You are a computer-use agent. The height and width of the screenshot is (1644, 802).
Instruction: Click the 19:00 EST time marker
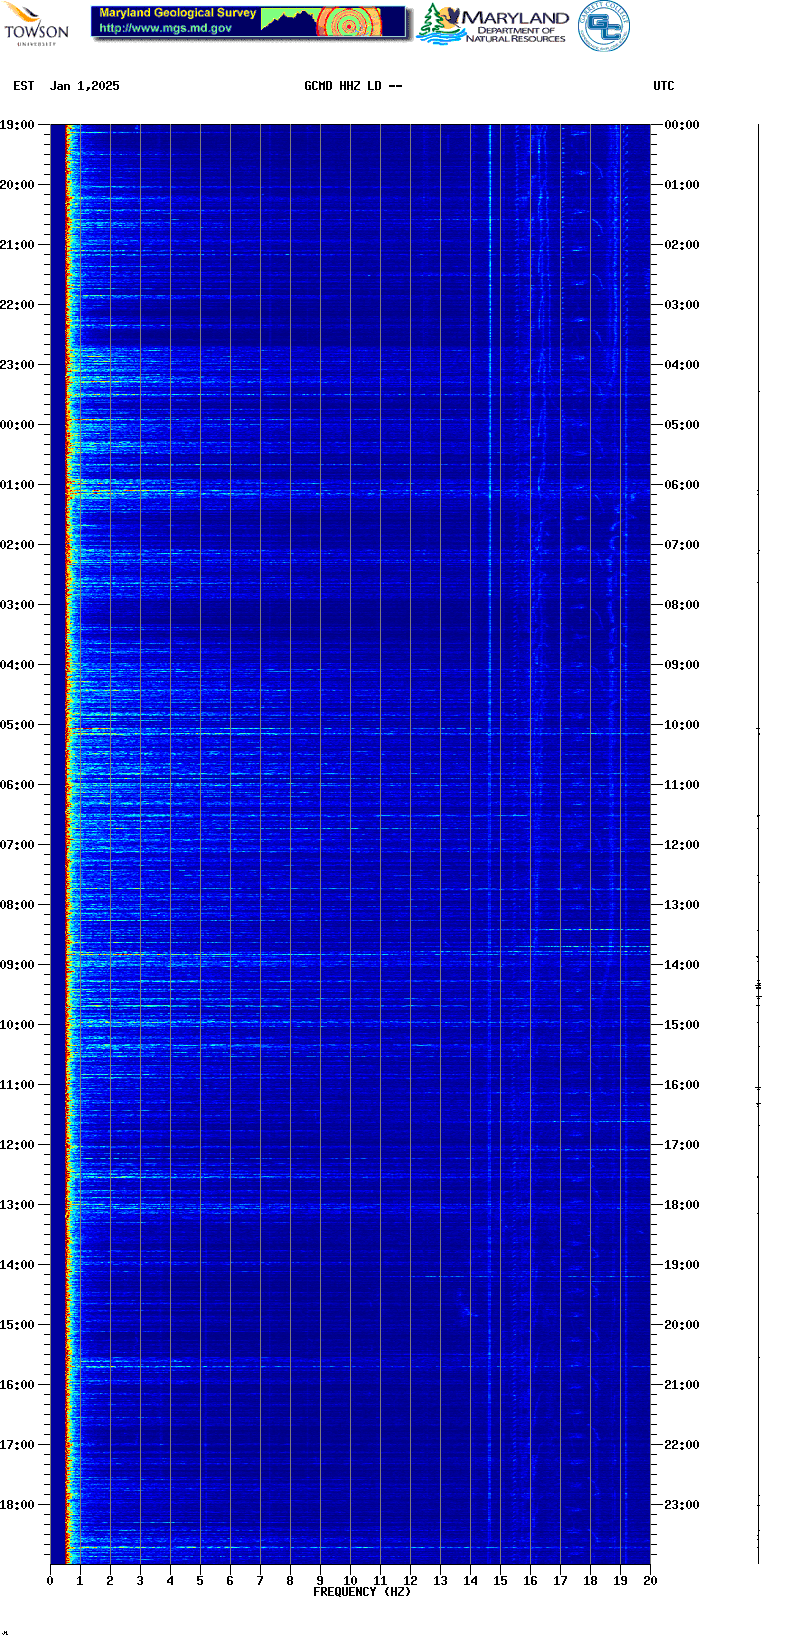pos(17,125)
